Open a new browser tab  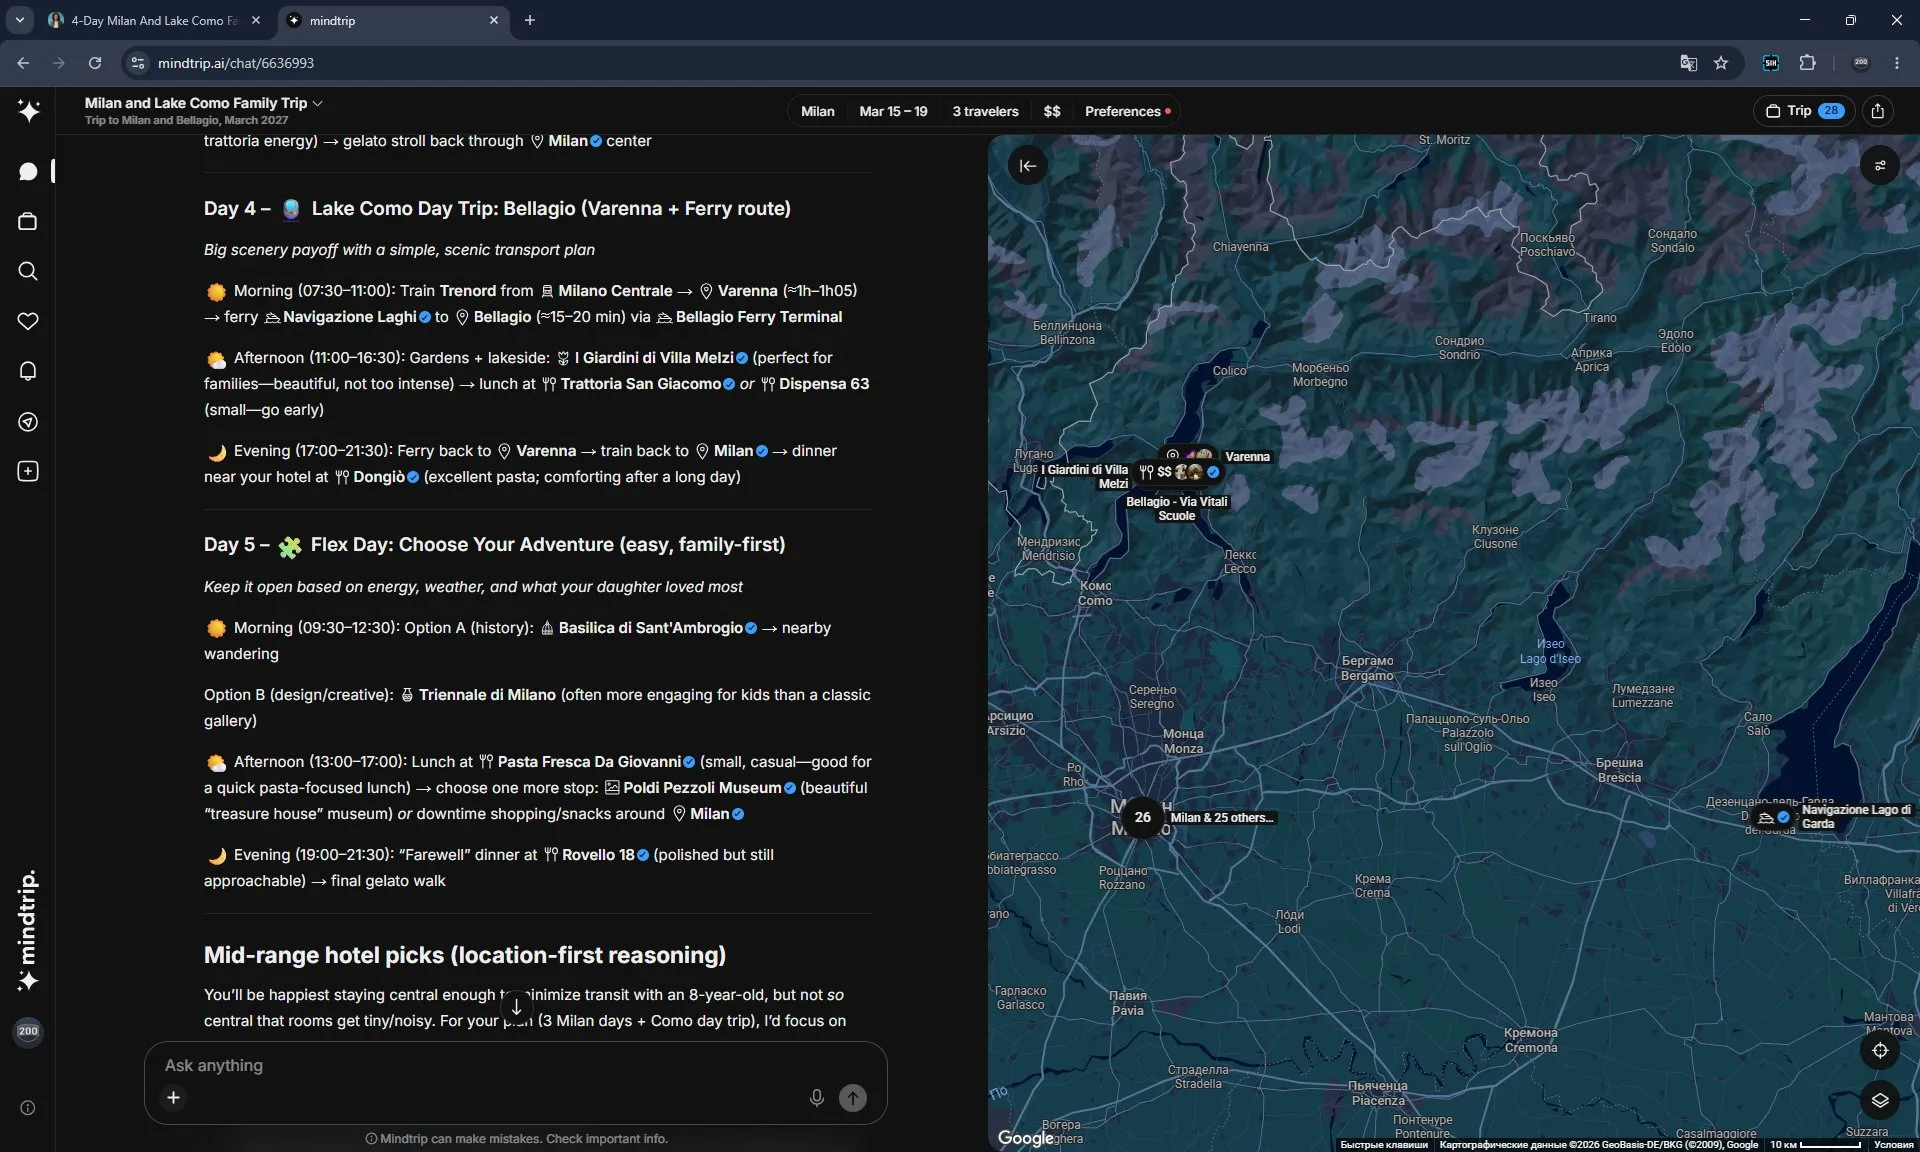click(x=530, y=20)
